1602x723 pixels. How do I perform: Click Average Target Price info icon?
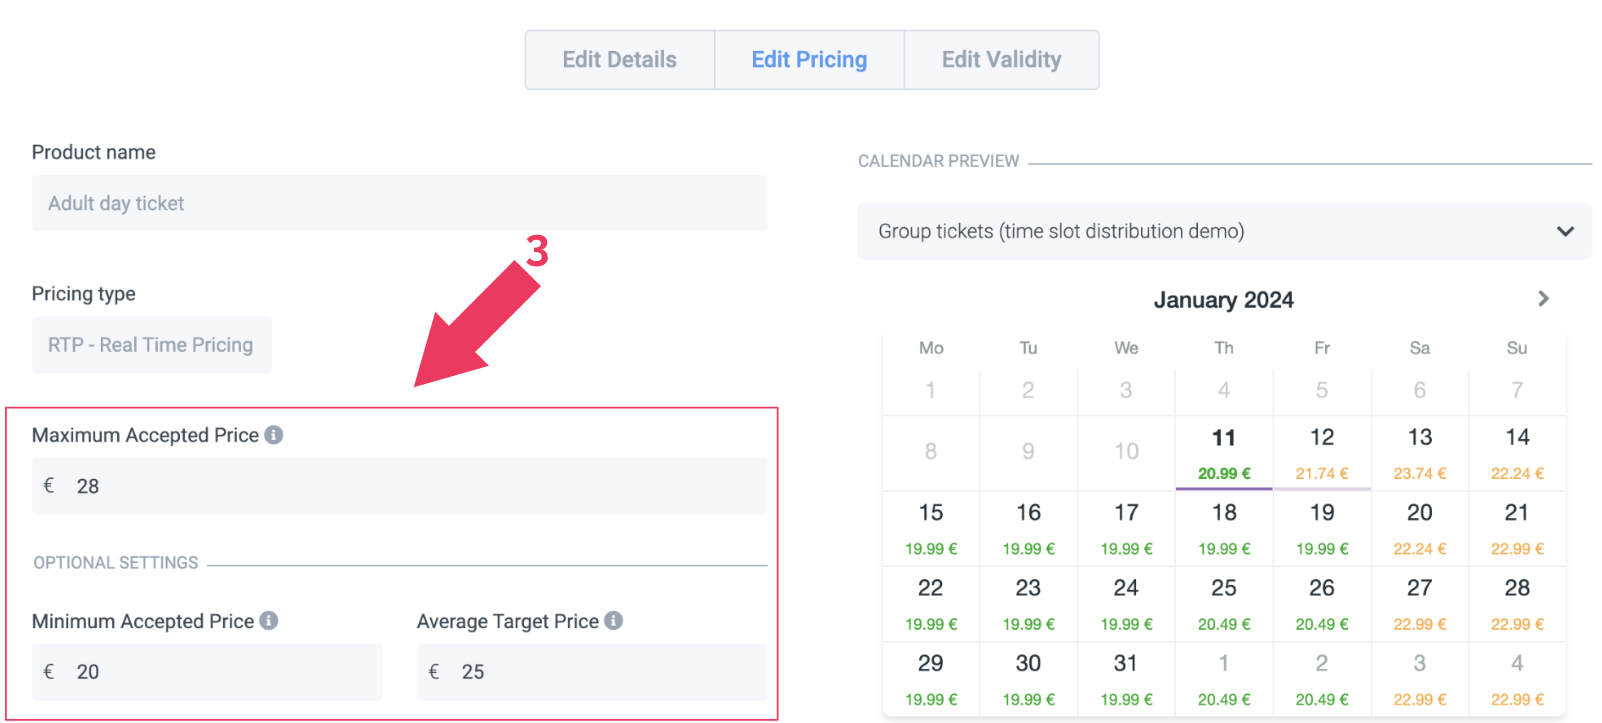(614, 621)
